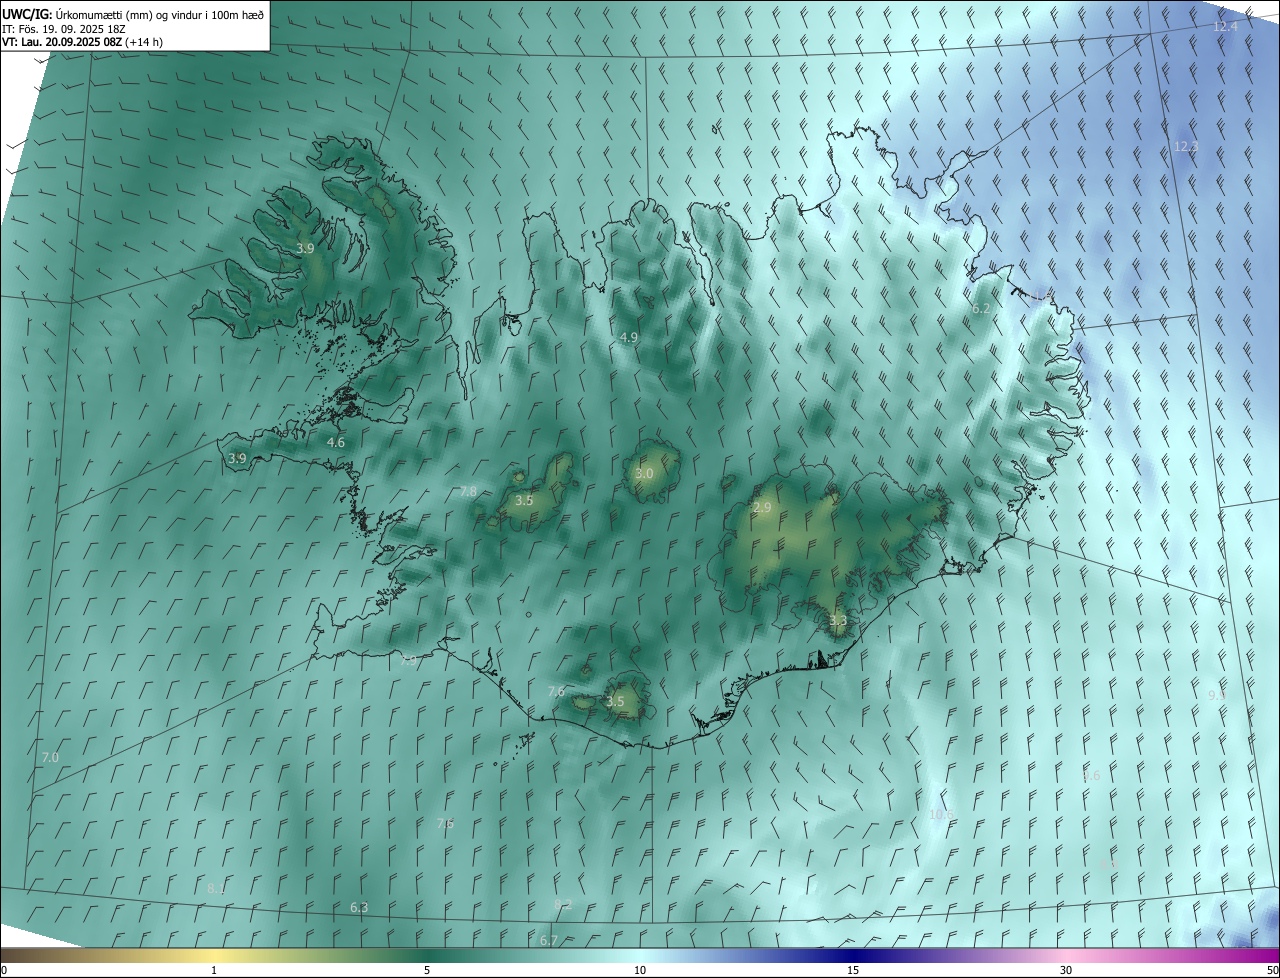Viewport: 1280px width, 978px height.
Task: Pick the 3.3 value label
Action: [x=838, y=621]
